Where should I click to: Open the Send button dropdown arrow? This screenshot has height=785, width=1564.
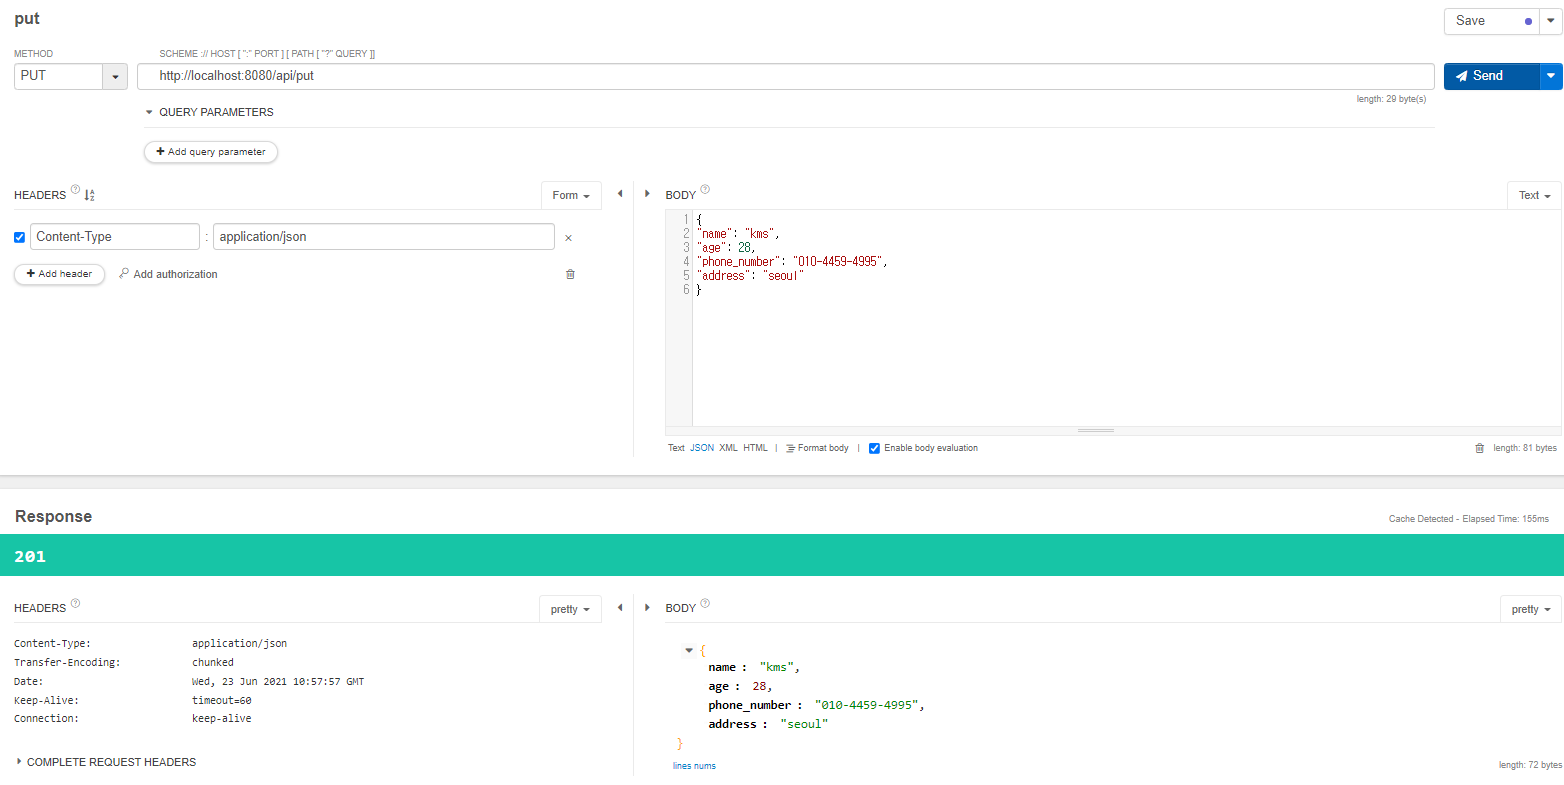[1550, 76]
